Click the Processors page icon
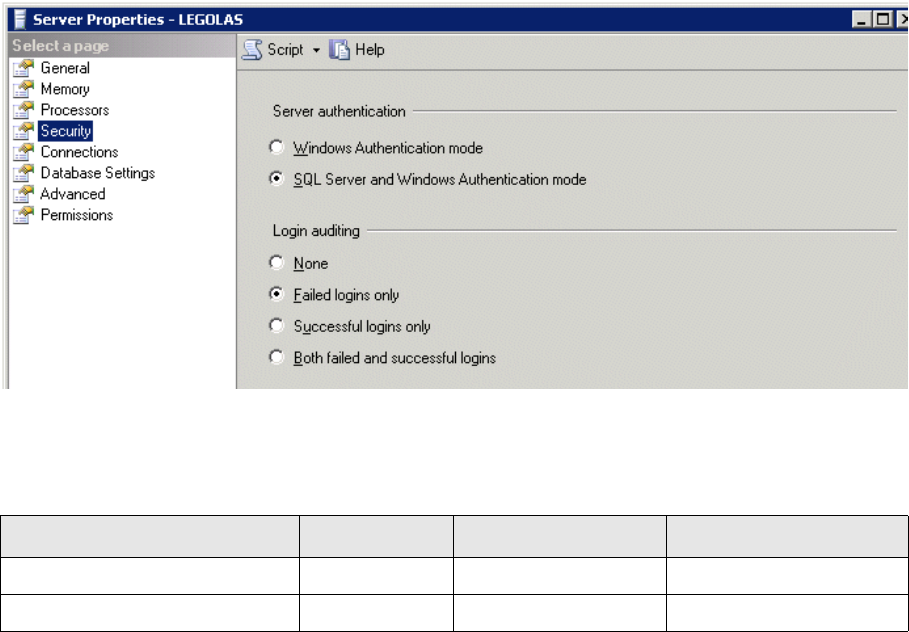Image resolution: width=909 pixels, height=632 pixels. (23, 110)
